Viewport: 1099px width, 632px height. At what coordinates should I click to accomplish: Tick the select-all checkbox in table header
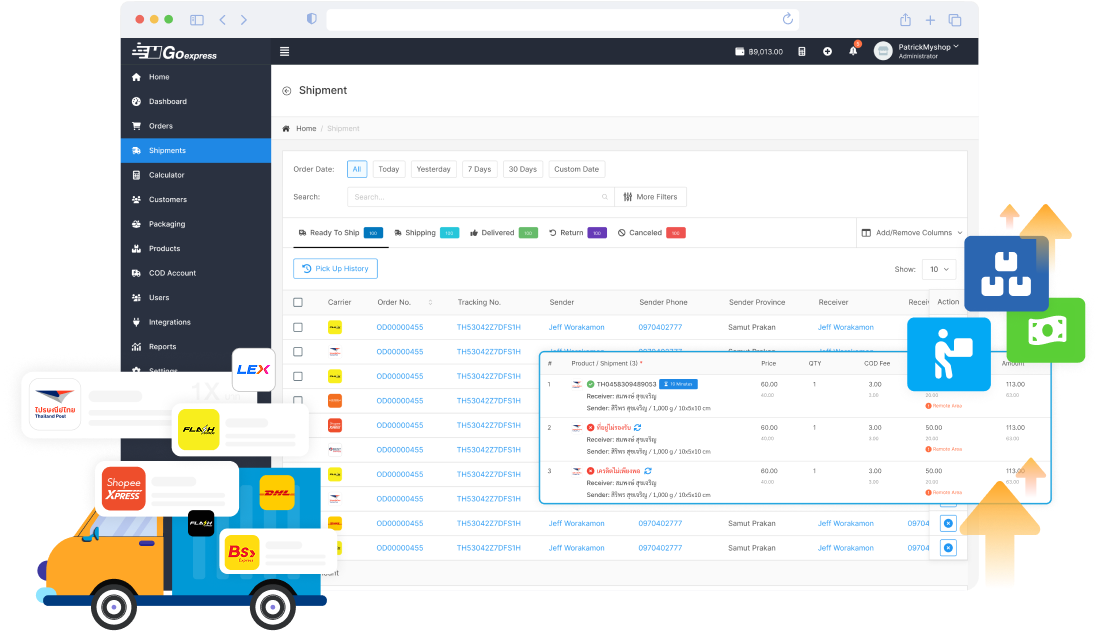tap(298, 303)
